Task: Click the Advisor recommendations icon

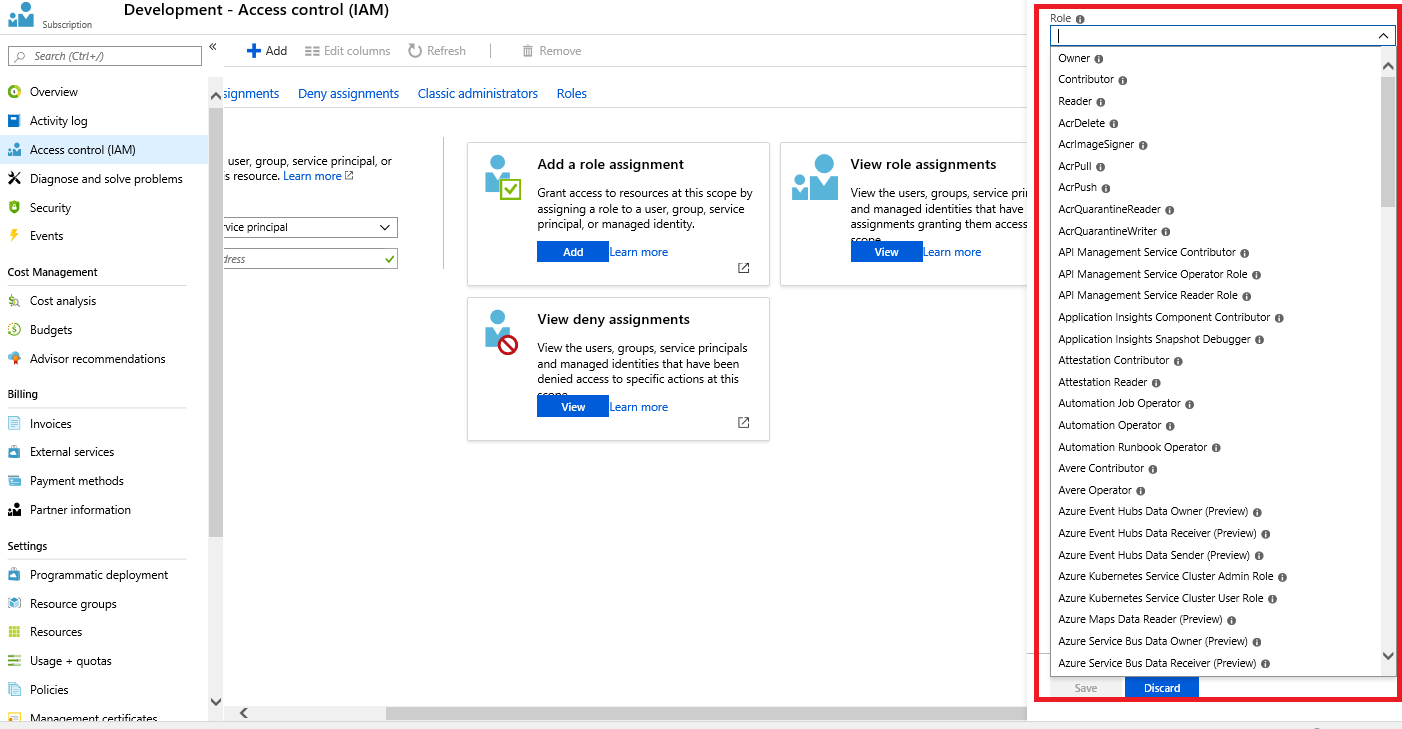Action: (x=14, y=359)
